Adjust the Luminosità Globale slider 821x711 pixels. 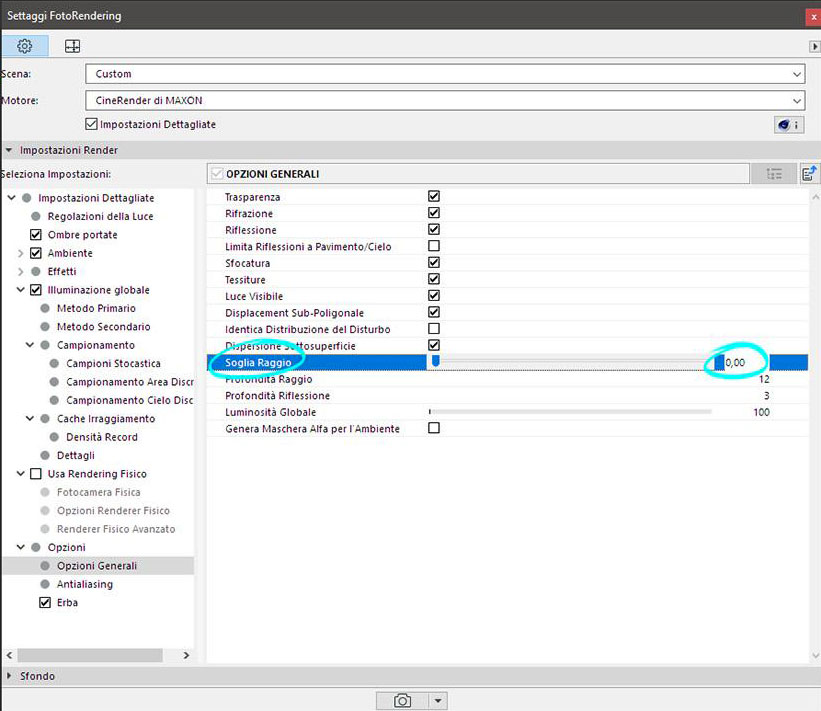pyautogui.click(x=570, y=411)
